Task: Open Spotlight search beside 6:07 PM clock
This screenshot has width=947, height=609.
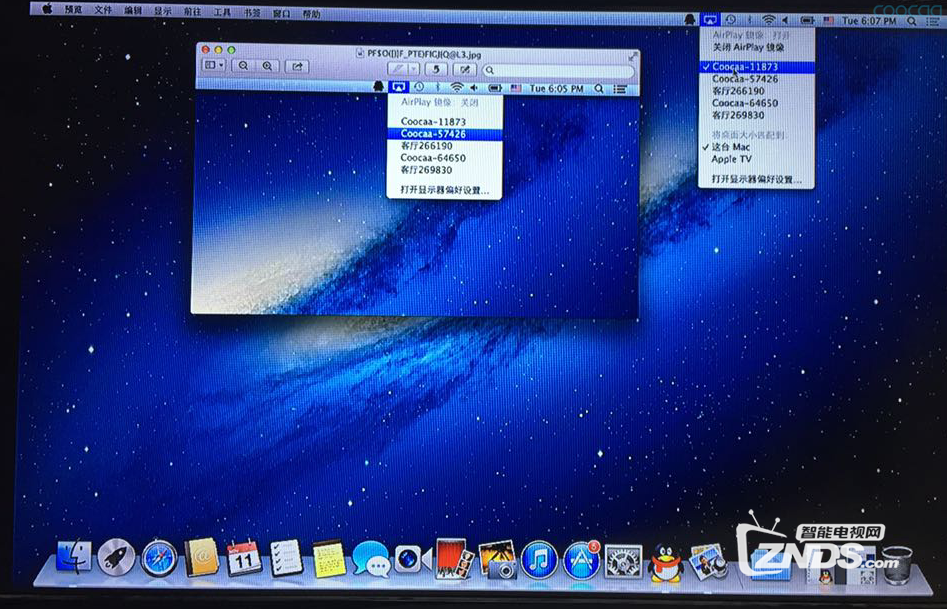Action: tap(911, 22)
